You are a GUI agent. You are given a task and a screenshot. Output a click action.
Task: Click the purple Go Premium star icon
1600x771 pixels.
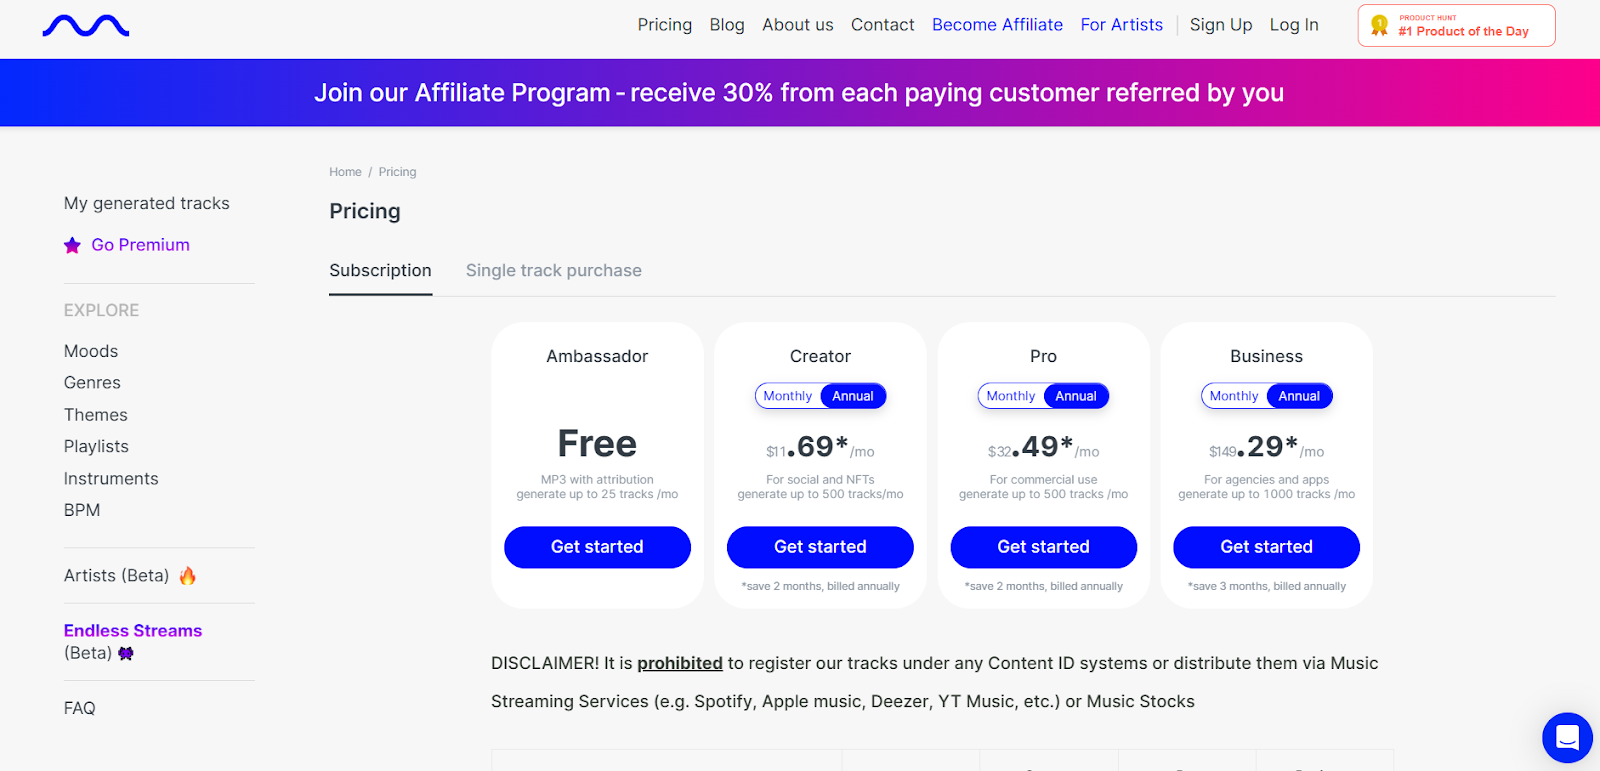click(72, 245)
